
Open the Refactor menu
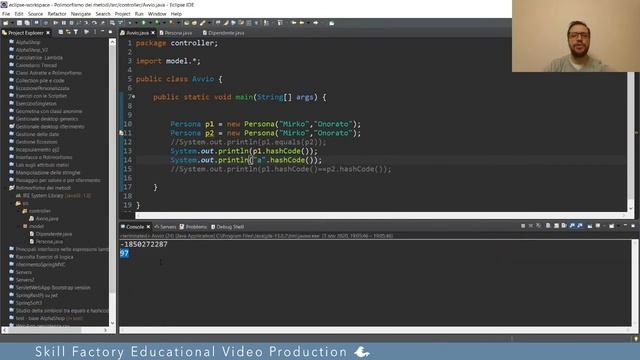click(x=57, y=14)
